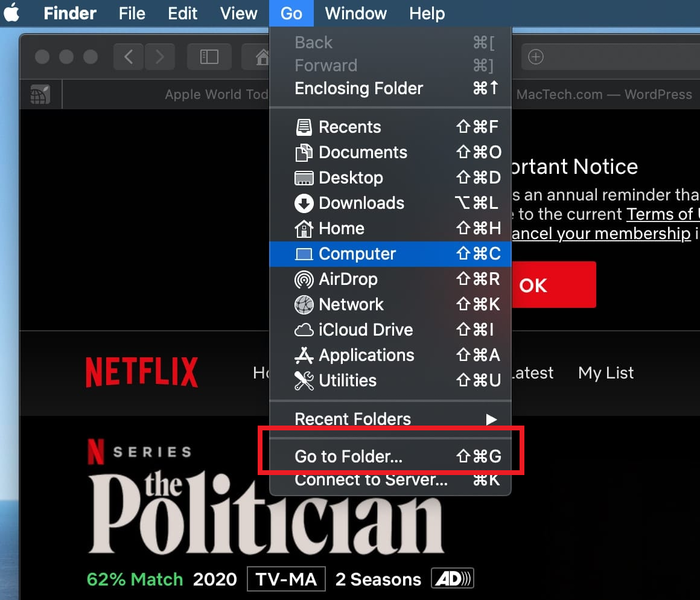The width and height of the screenshot is (700, 600).
Task: Click Safari home toolbar icon
Action: 261,57
